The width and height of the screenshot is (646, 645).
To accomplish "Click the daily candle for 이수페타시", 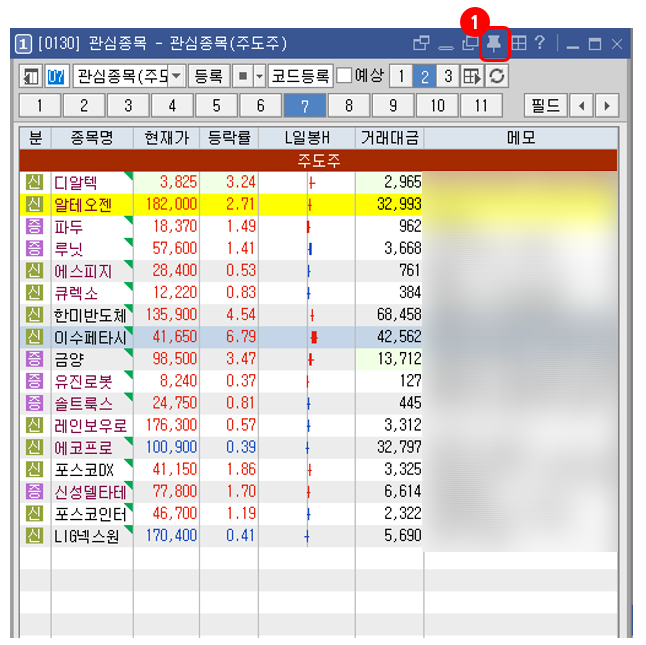I will 314,337.
